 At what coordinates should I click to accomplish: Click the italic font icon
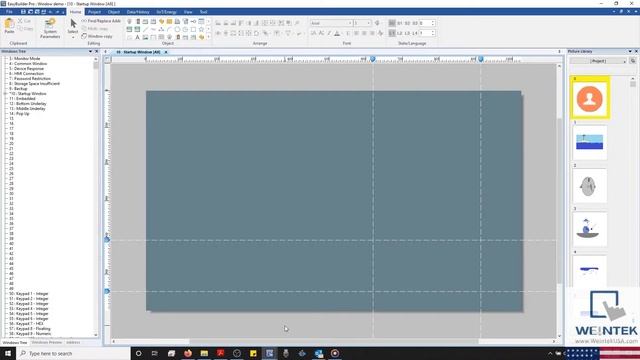pyautogui.click(x=329, y=33)
